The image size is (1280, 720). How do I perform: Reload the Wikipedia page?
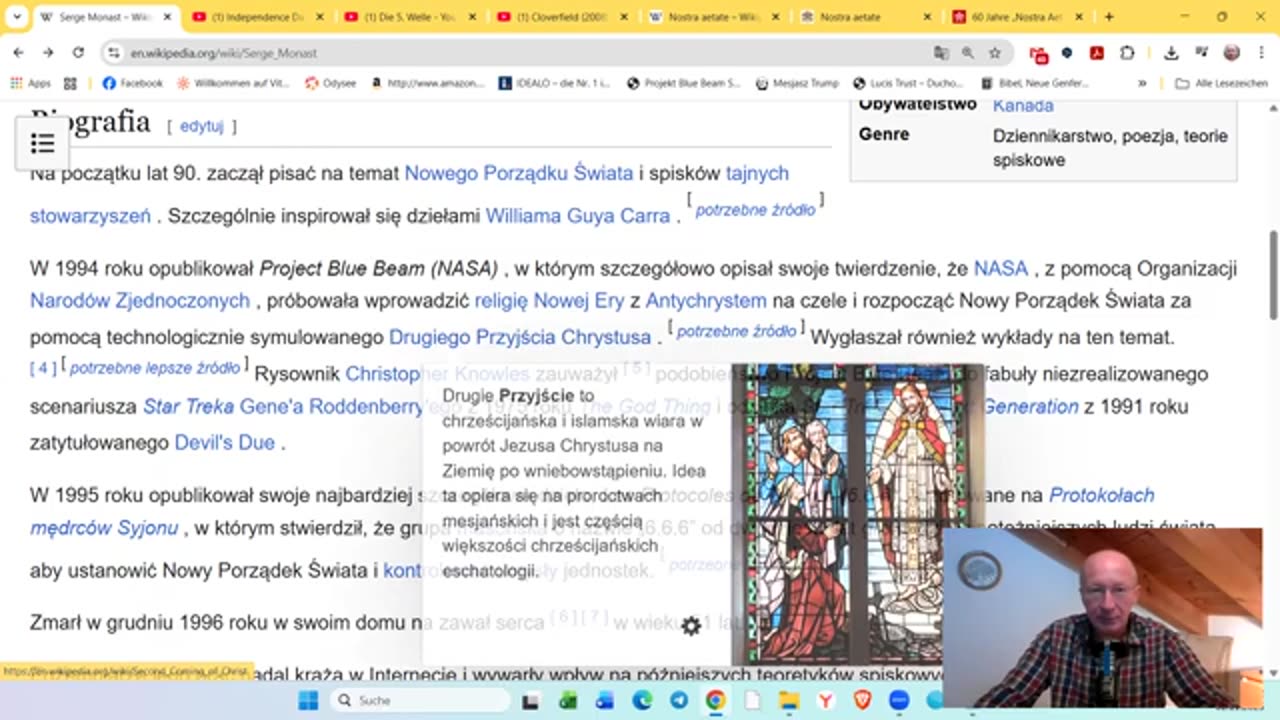coord(78,53)
